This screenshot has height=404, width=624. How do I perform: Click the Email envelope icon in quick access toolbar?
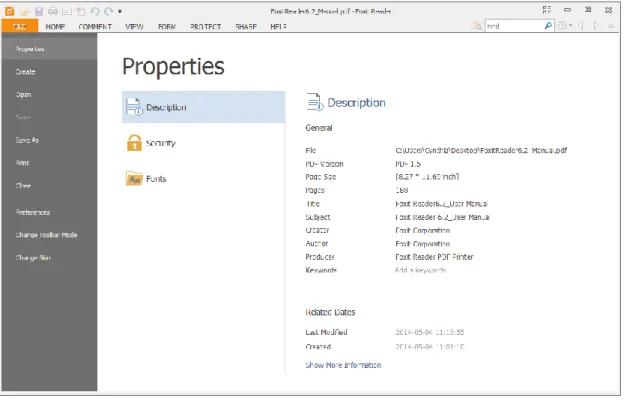(67, 12)
